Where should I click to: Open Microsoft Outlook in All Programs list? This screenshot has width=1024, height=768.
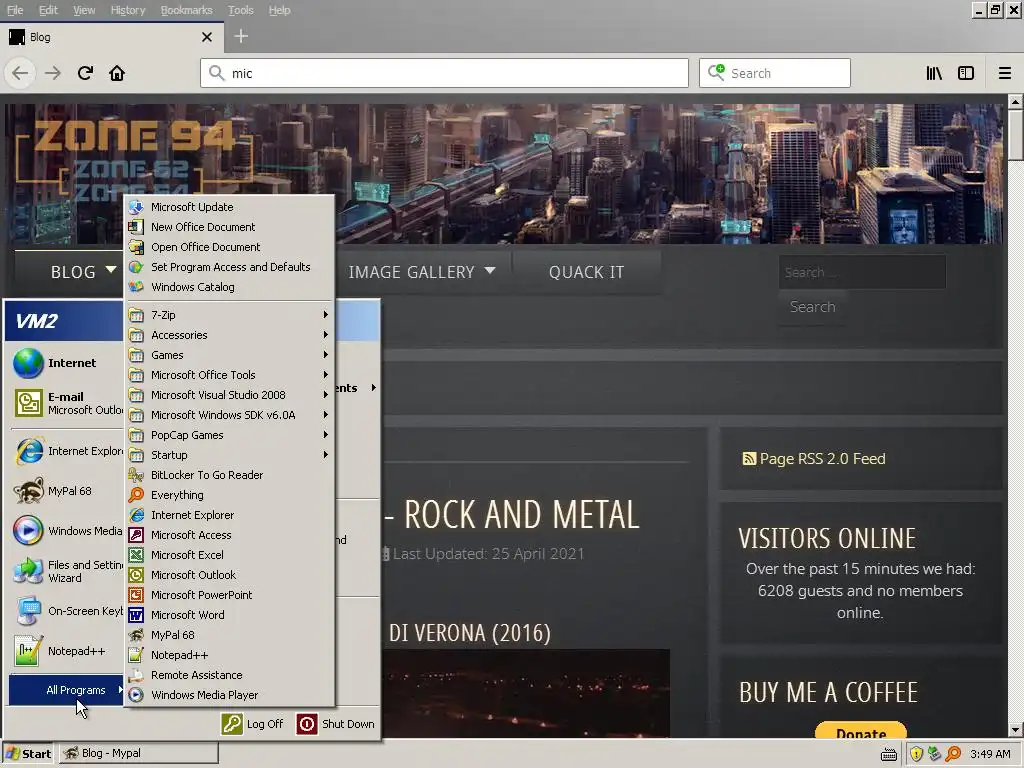pyautogui.click(x=230, y=575)
